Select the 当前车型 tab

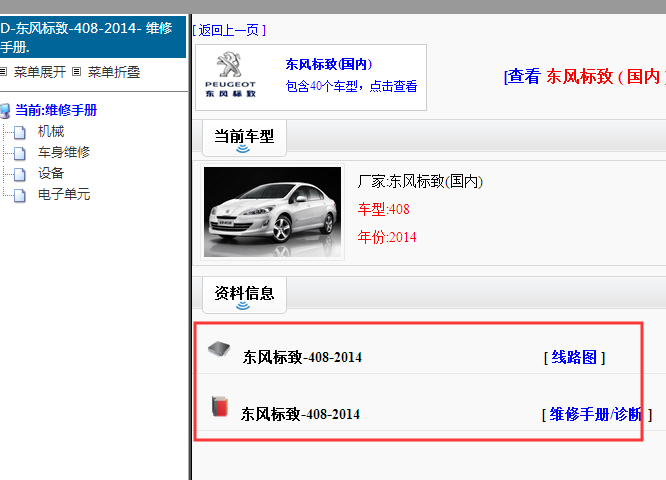tap(244, 138)
